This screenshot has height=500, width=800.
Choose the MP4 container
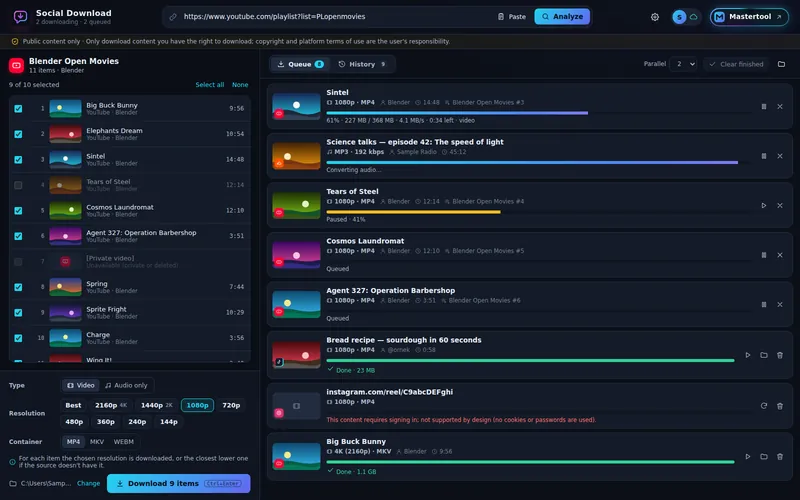pos(73,442)
